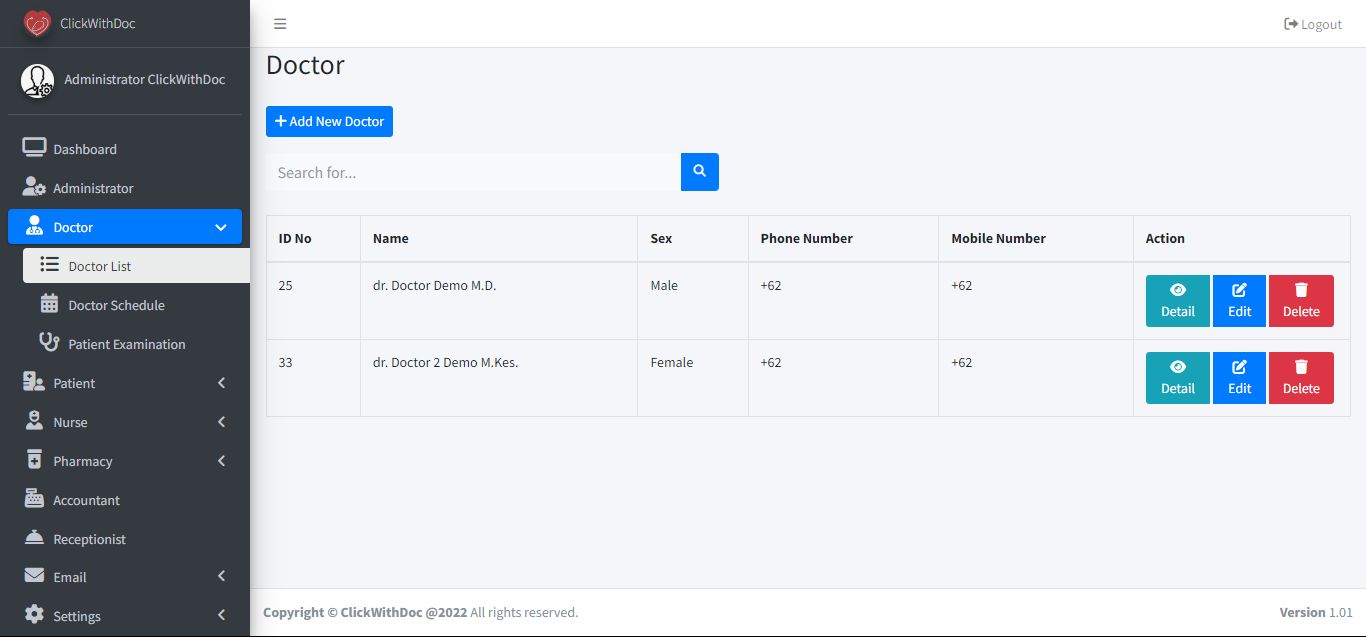The width and height of the screenshot is (1366, 637).
Task: Open the Doctor List menu item
Action: tap(100, 266)
